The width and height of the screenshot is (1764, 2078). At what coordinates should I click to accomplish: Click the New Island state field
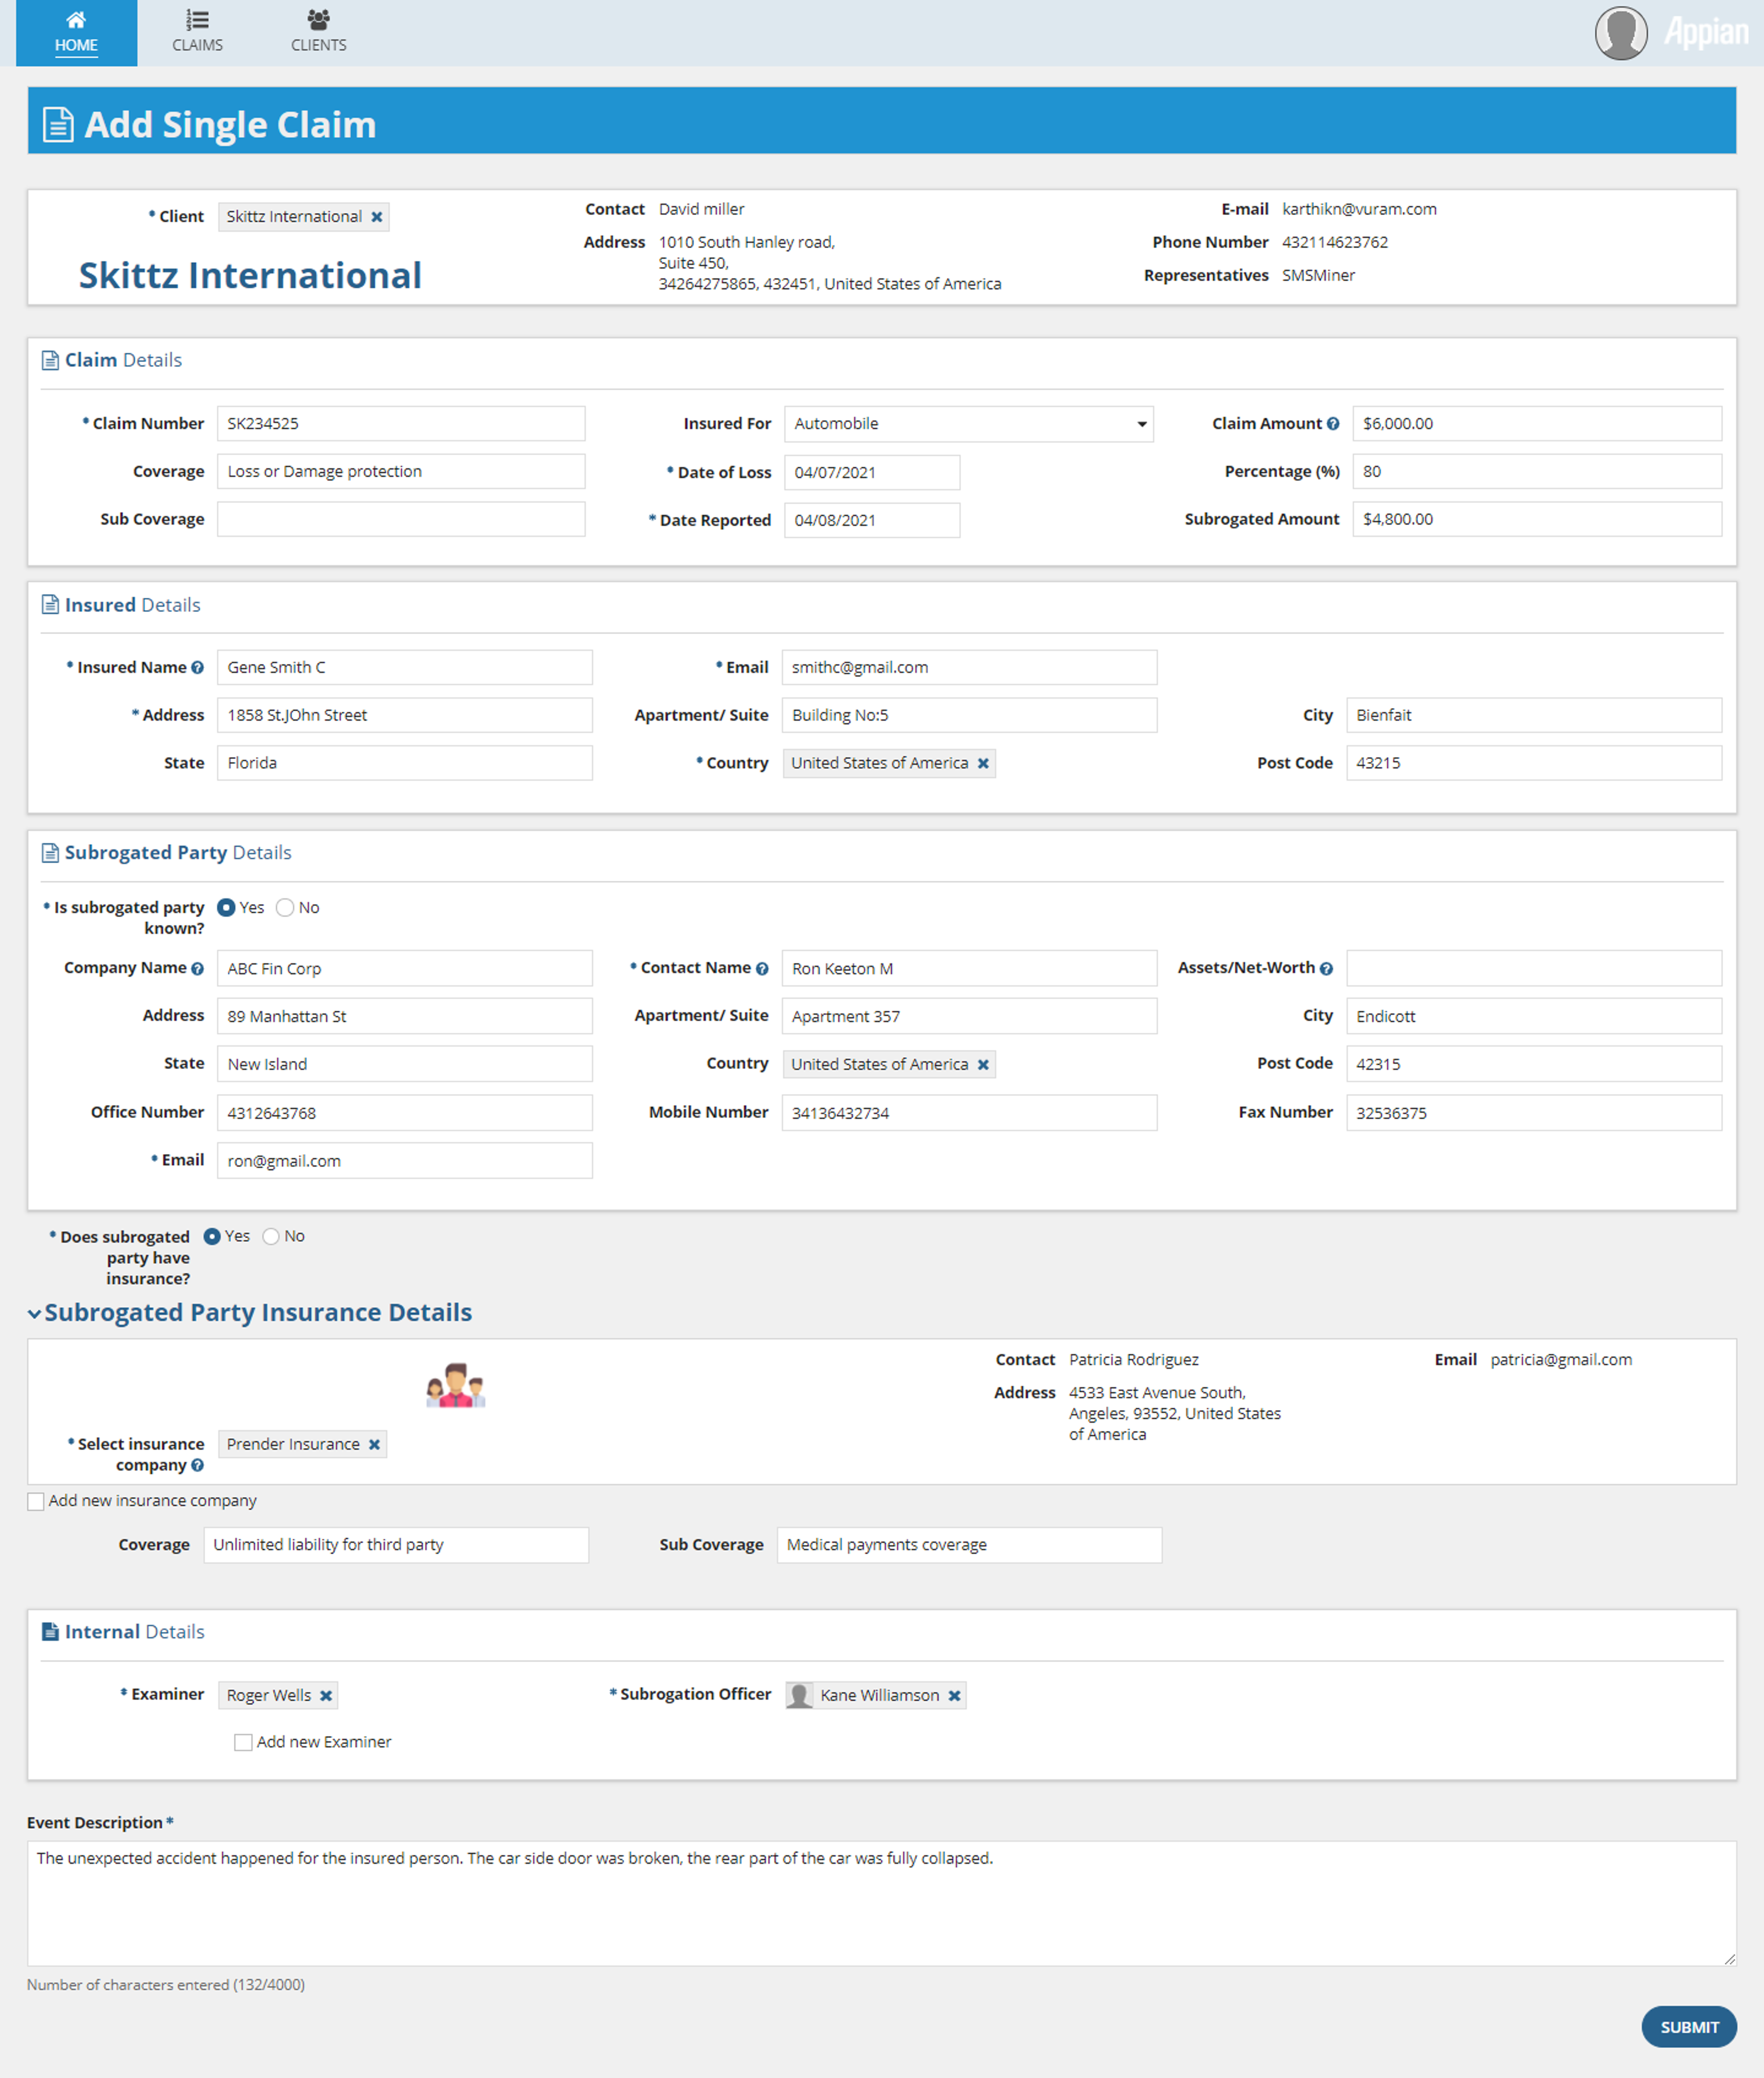tap(405, 1065)
